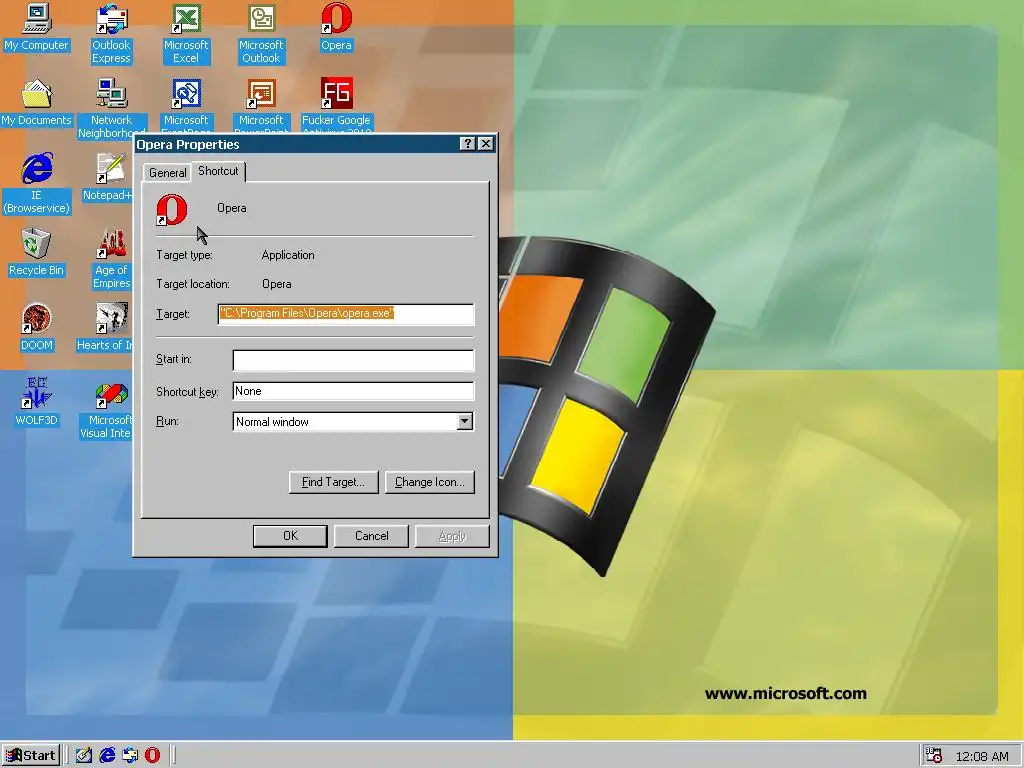Click into the Target path field
The image size is (1024, 768).
coord(346,313)
